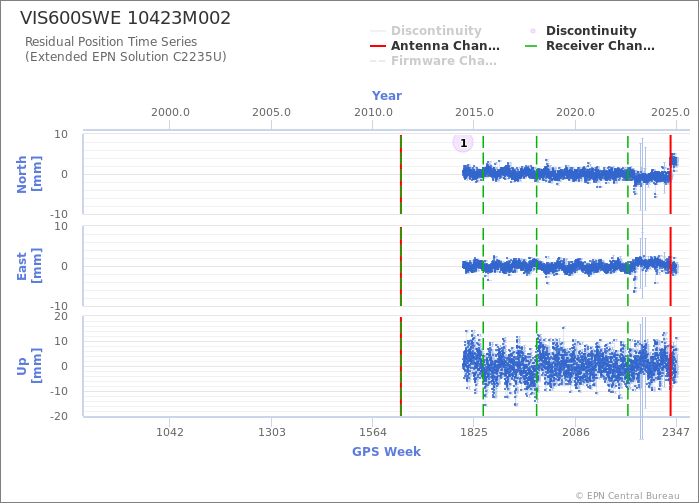Click the GPS week 2086 tick label
This screenshot has height=504, width=700.
click(575, 432)
